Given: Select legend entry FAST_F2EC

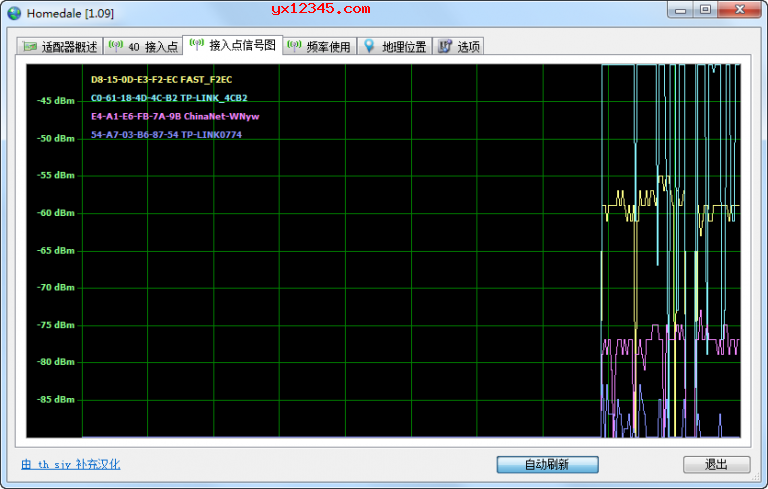Looking at the screenshot, I should tap(162, 79).
